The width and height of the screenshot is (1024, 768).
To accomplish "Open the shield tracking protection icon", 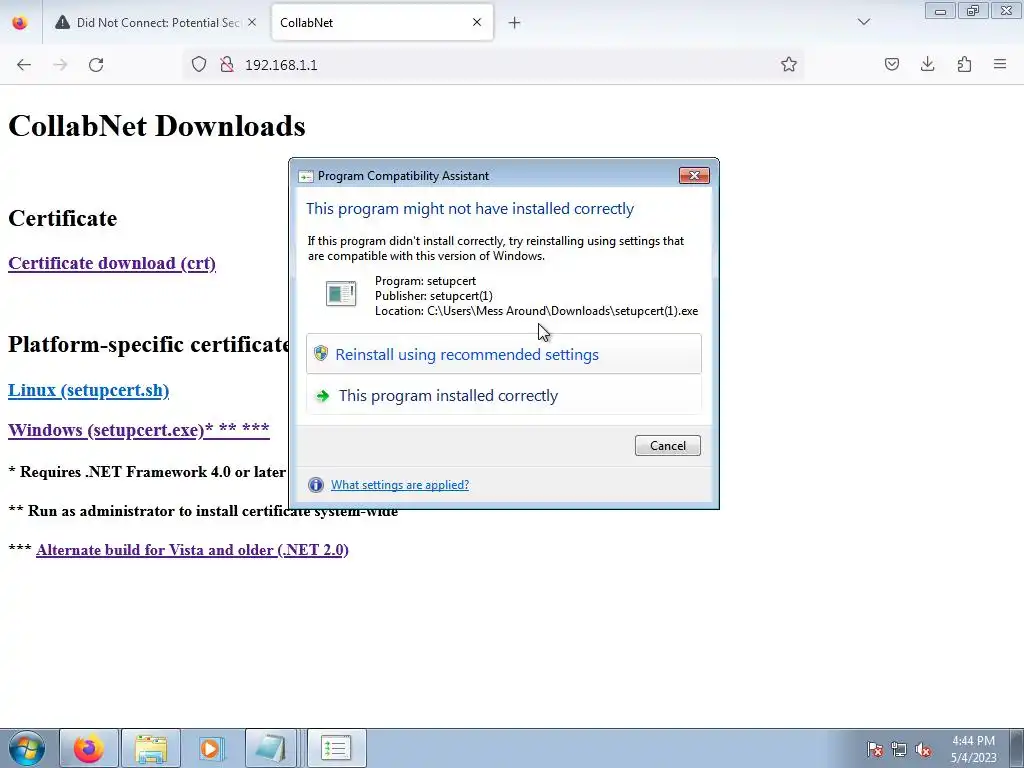I will 199,65.
